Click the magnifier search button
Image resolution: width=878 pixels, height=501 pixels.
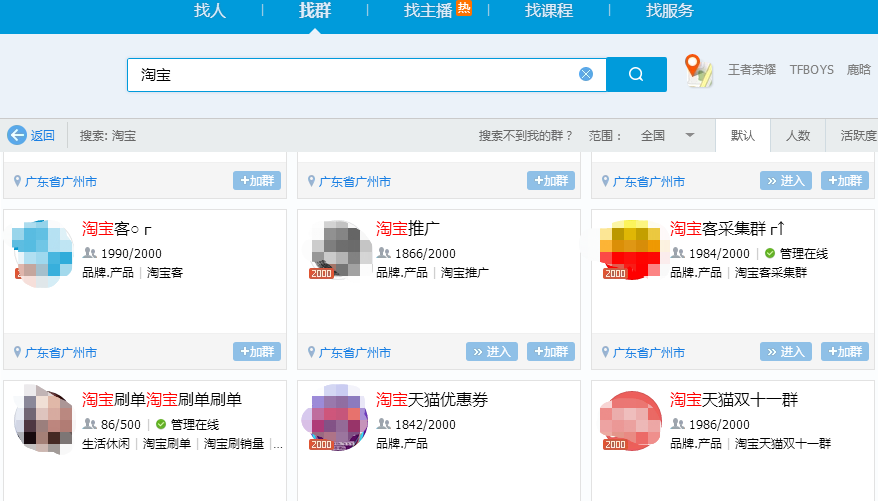point(636,74)
